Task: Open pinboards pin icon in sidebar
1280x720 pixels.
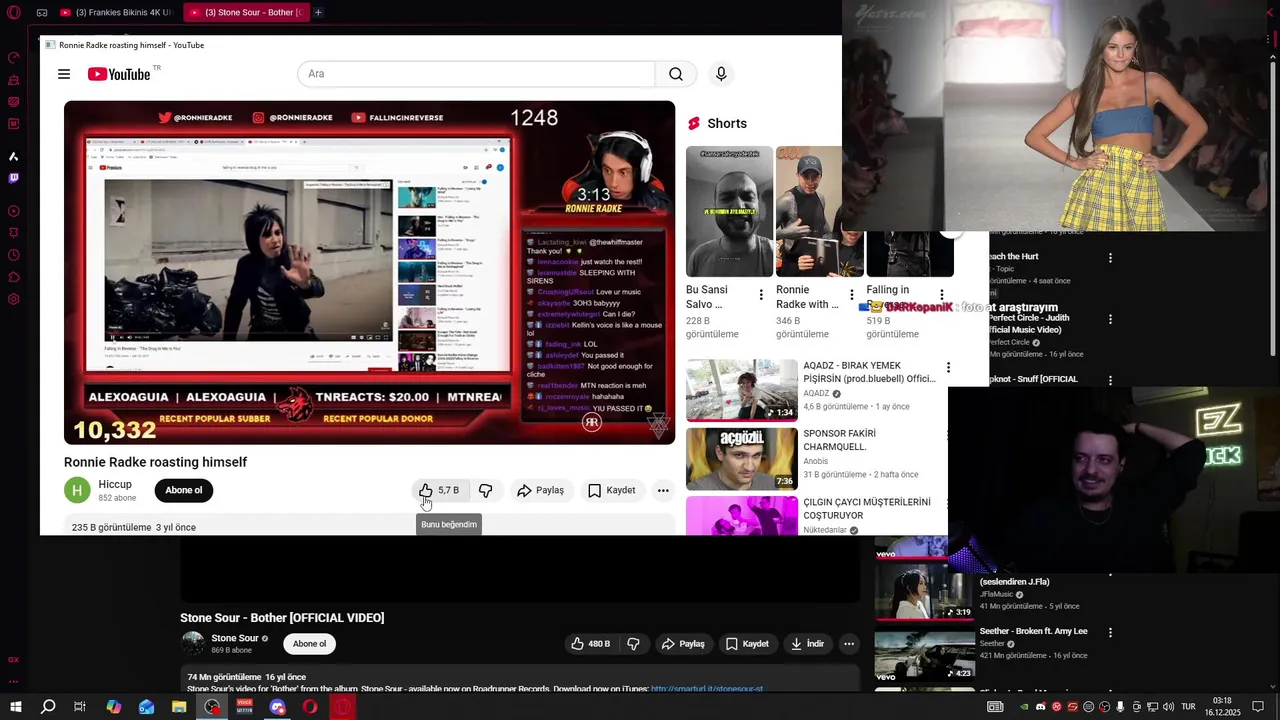Action: (x=14, y=233)
